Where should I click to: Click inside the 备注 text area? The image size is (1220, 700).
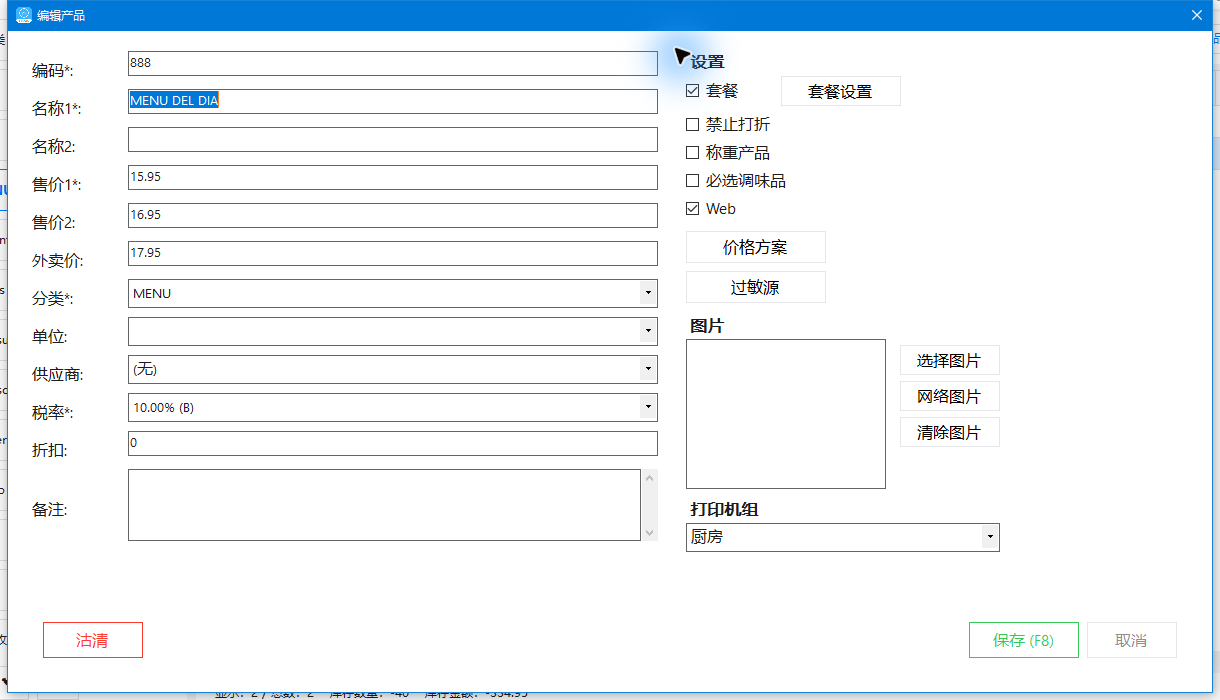coord(384,505)
